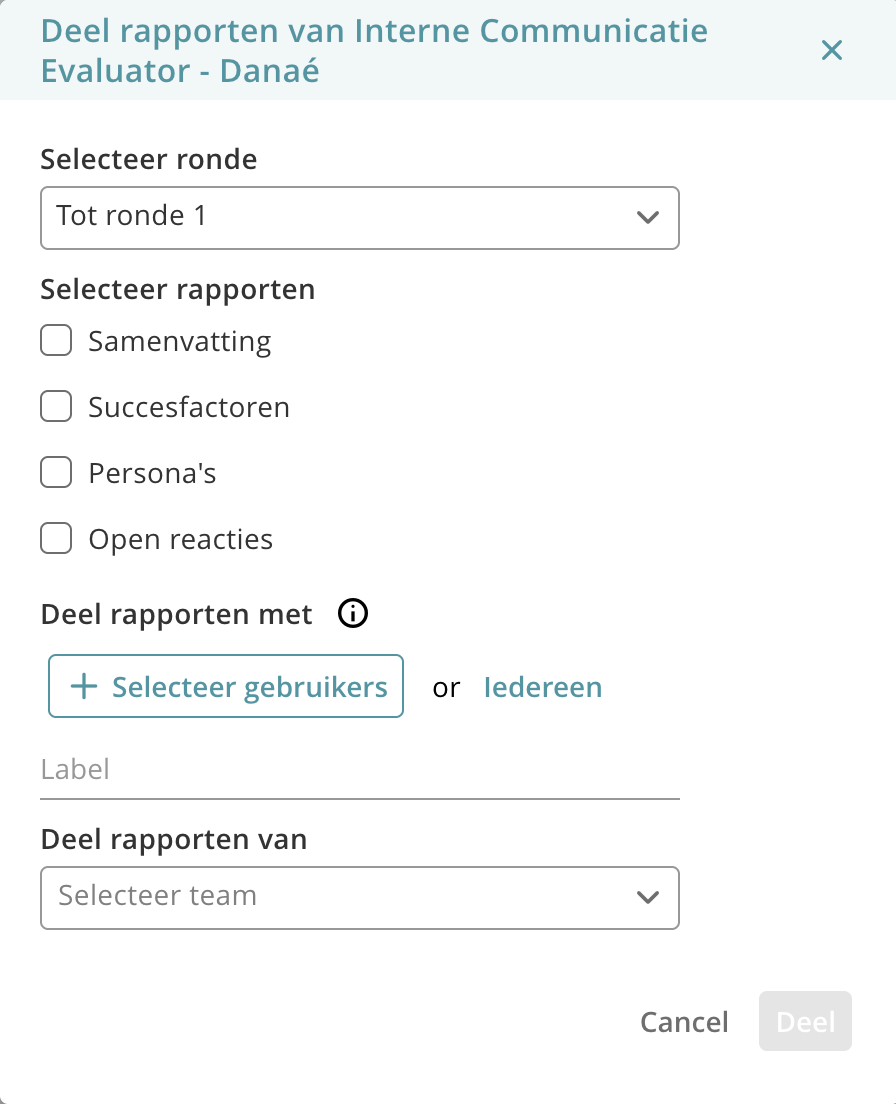Click the Samenvatting label text

point(179,342)
